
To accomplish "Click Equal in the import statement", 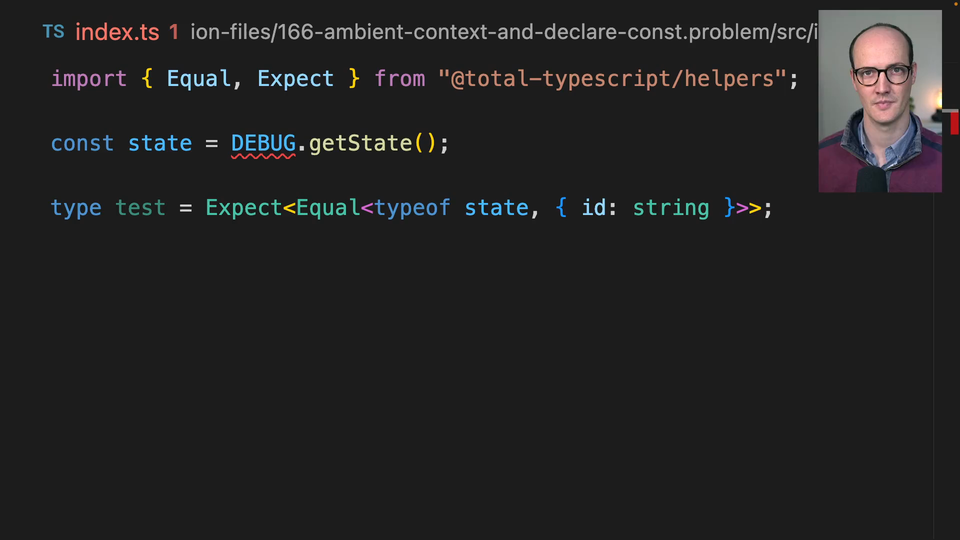I will tap(199, 78).
